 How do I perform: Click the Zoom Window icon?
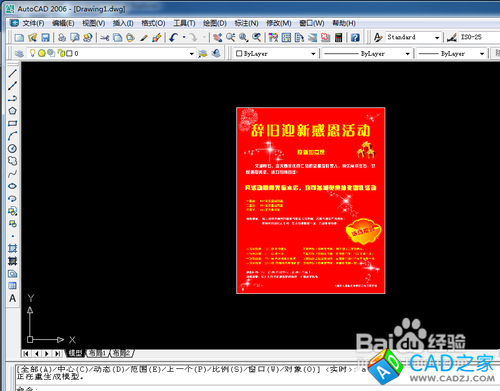244,37
